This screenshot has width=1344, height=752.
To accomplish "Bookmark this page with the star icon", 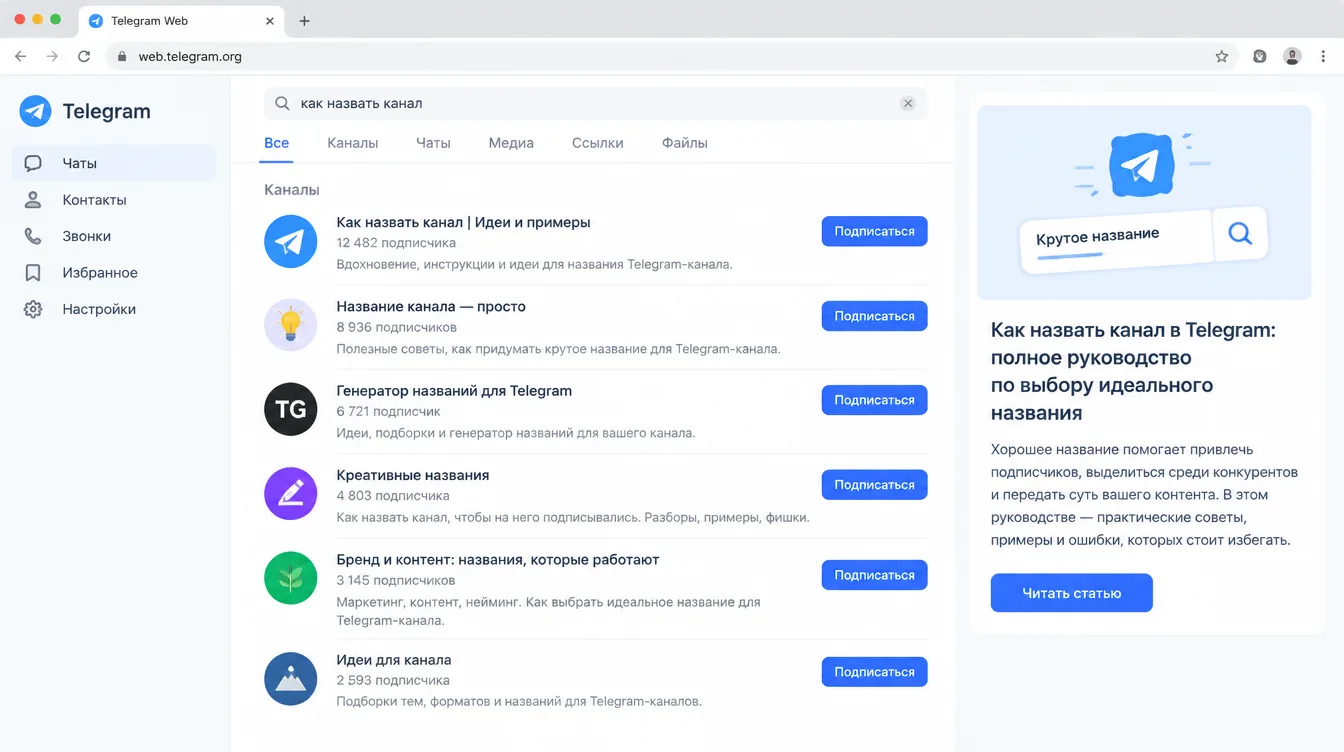I will pyautogui.click(x=1222, y=57).
